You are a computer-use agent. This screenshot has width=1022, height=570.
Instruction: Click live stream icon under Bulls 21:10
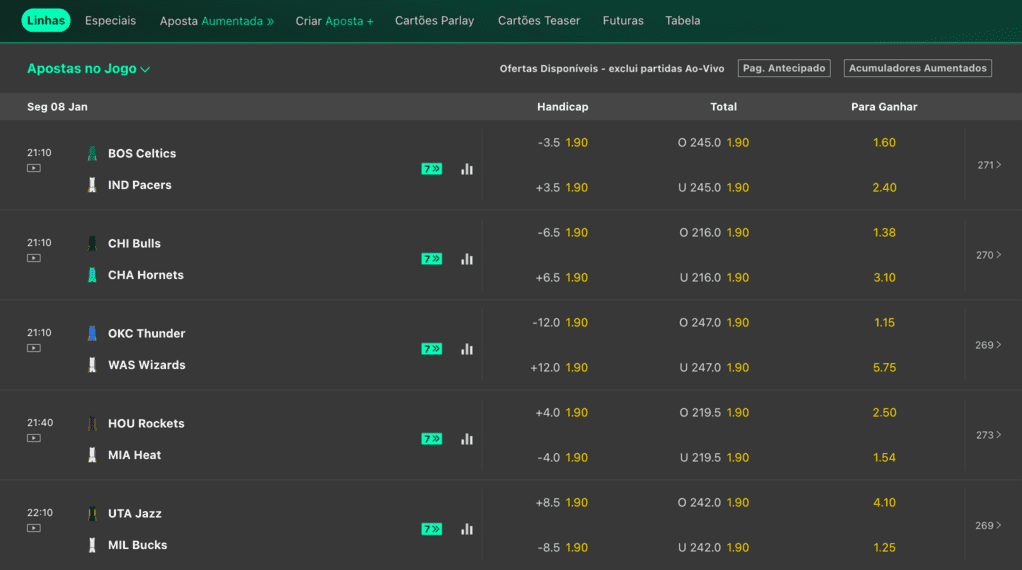point(34,258)
